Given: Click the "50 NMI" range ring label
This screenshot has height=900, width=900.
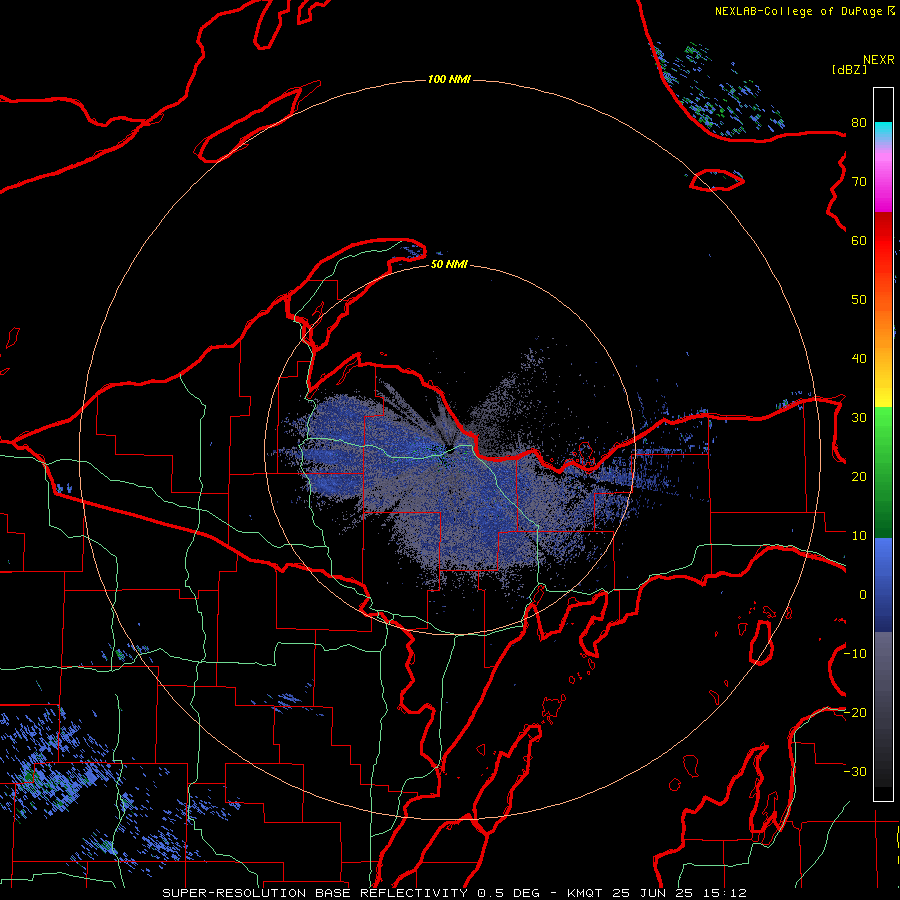Looking at the screenshot, I should 449,265.
